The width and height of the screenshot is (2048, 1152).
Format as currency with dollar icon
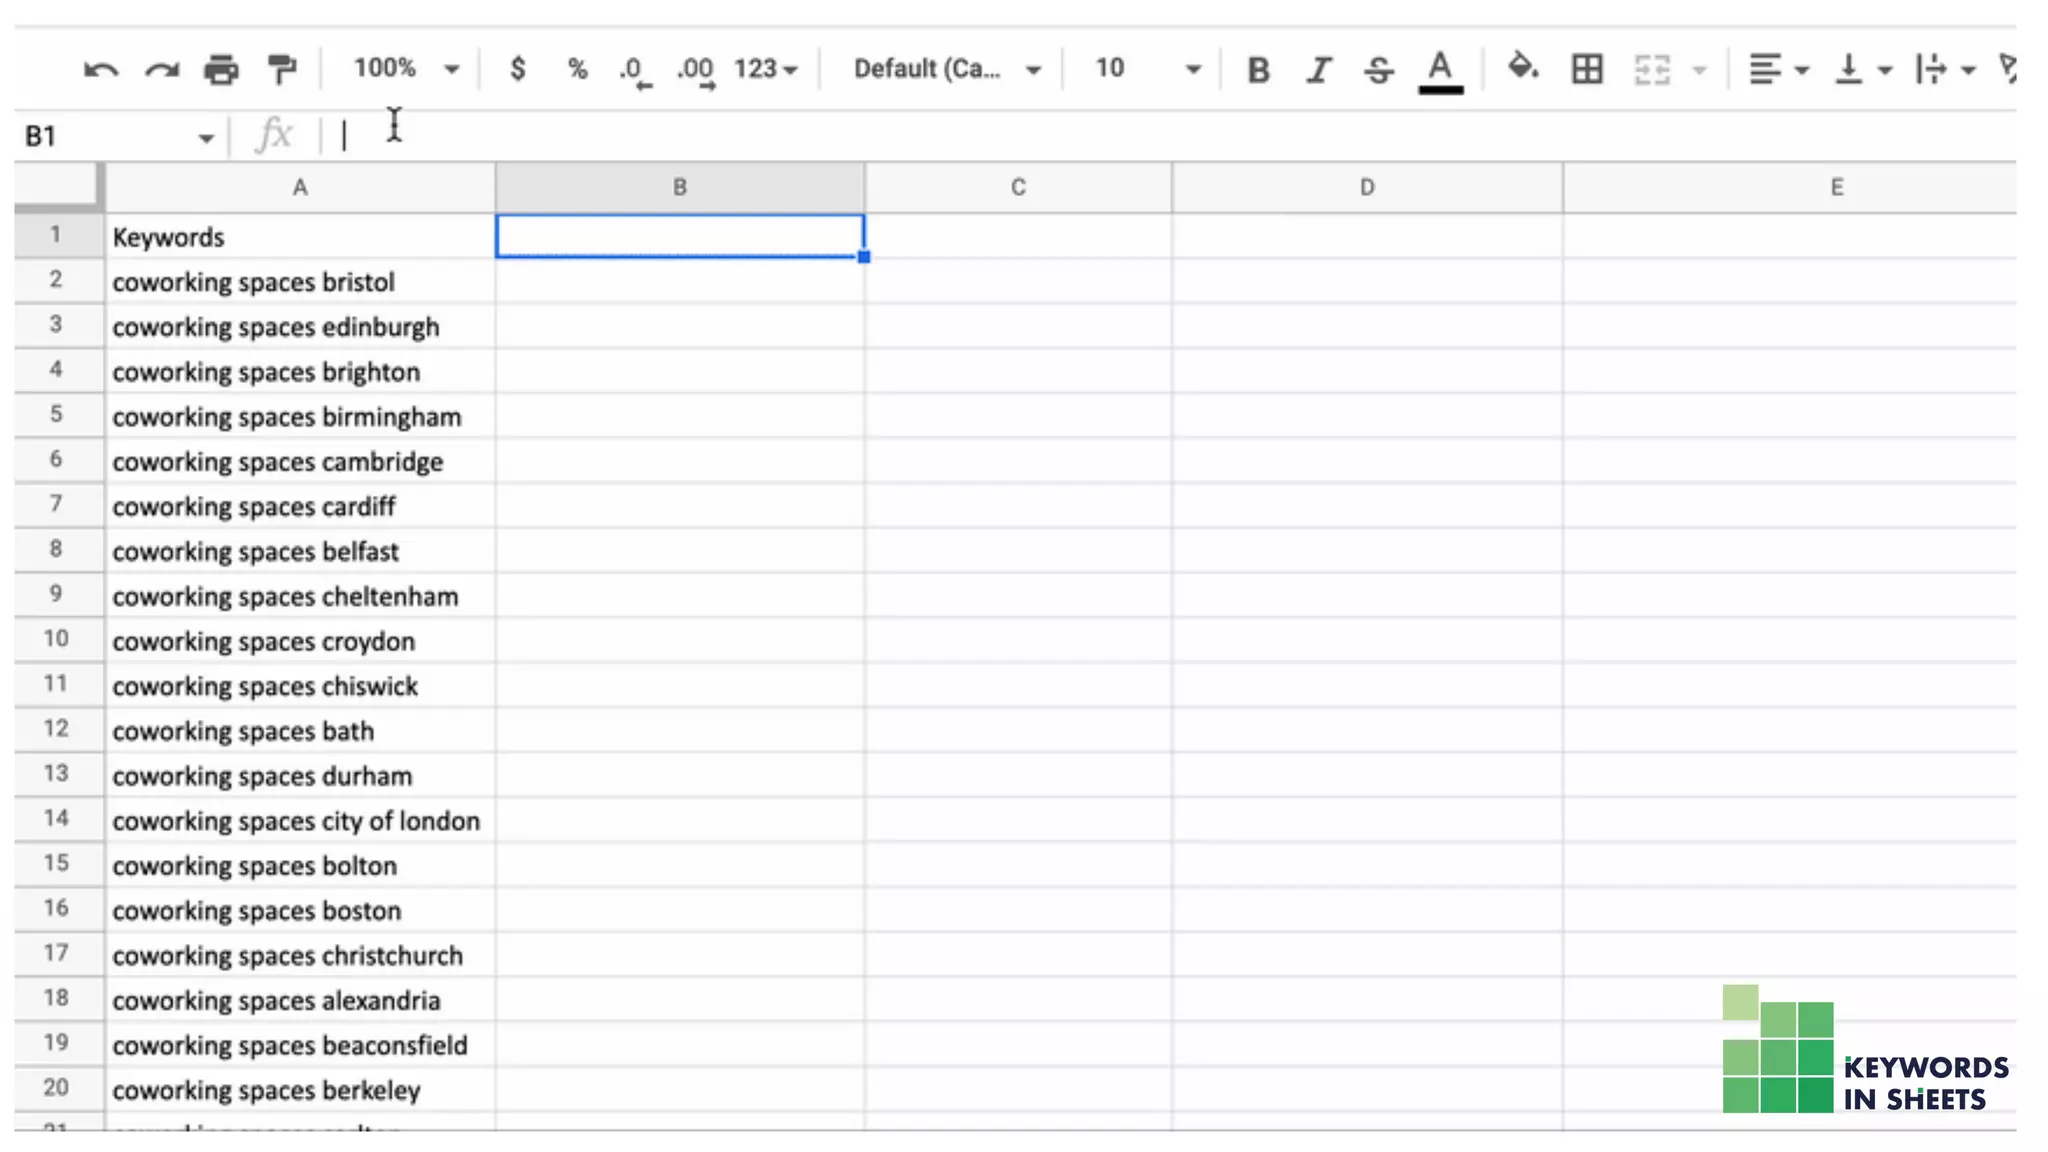pyautogui.click(x=517, y=69)
